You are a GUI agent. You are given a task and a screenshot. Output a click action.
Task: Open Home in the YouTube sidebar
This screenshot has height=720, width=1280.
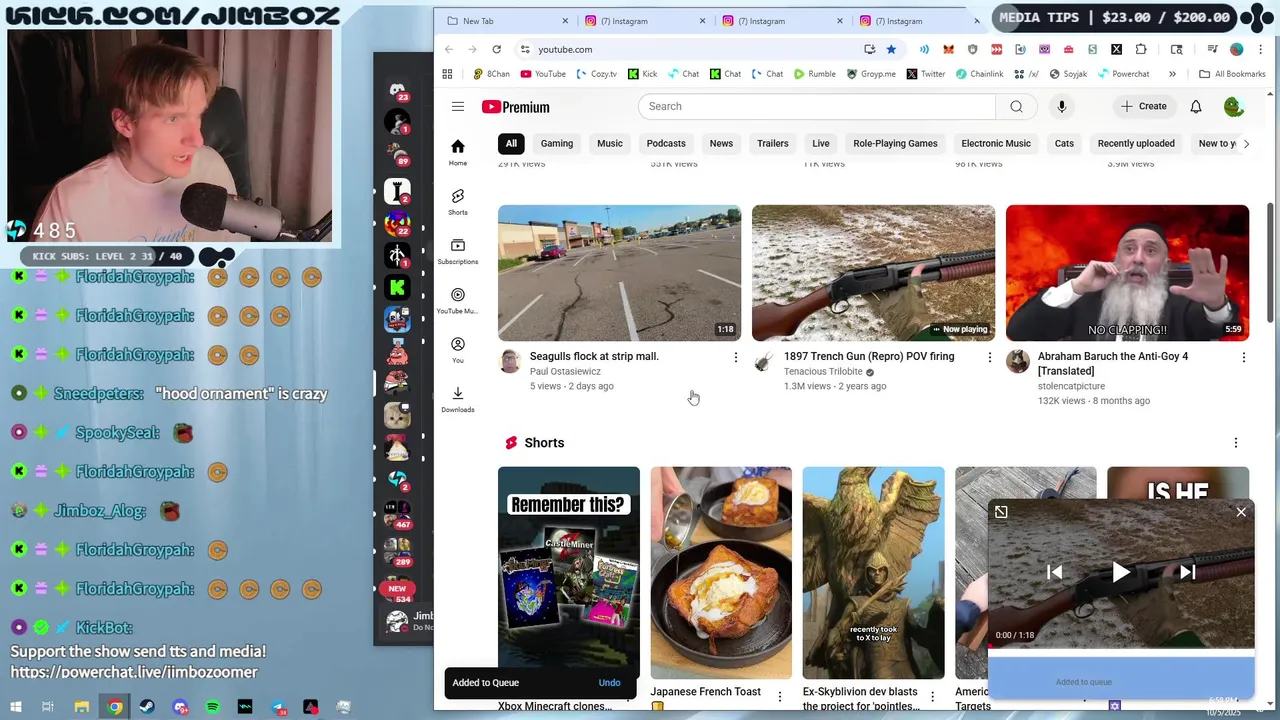point(458,152)
